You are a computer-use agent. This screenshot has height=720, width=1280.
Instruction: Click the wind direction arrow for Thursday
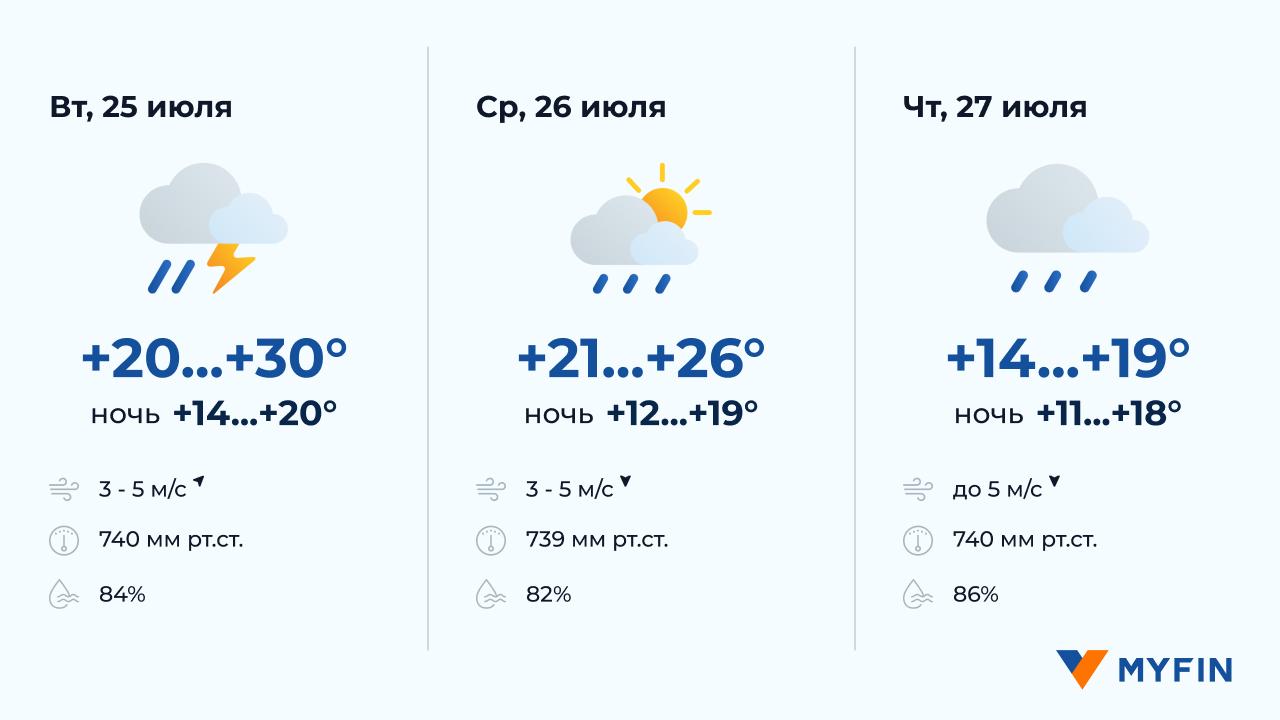(x=1054, y=482)
